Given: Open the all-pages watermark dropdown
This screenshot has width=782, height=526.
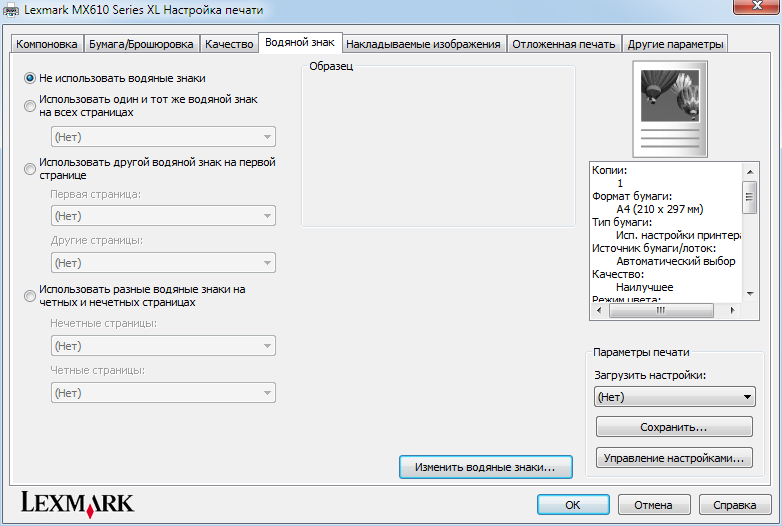Looking at the screenshot, I should coord(163,137).
